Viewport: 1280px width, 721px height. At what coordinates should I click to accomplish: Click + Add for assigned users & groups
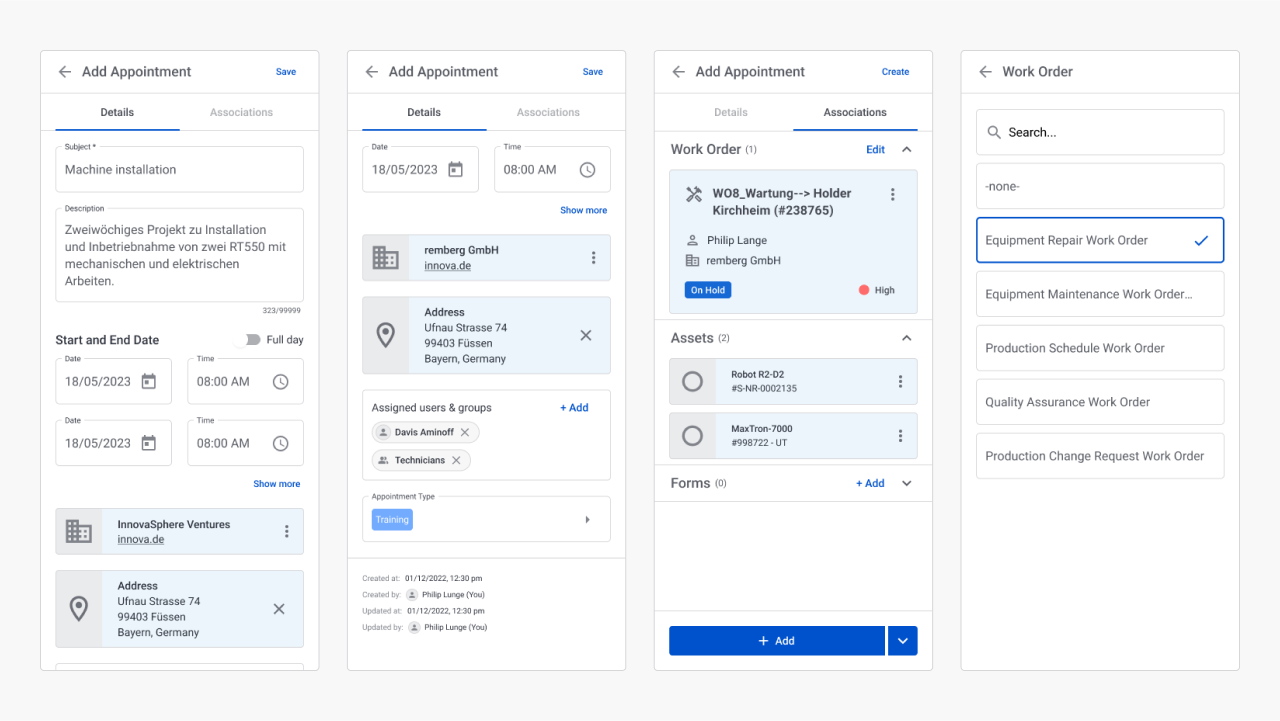574,408
